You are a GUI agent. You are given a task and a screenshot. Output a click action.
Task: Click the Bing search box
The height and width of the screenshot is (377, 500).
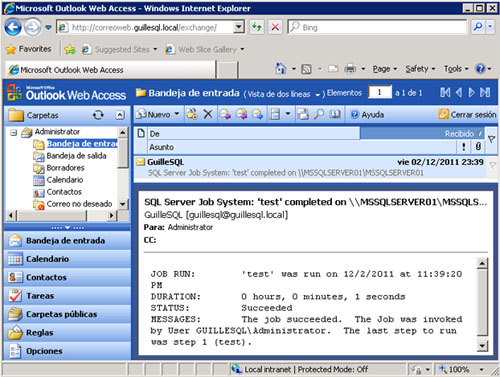(377, 27)
